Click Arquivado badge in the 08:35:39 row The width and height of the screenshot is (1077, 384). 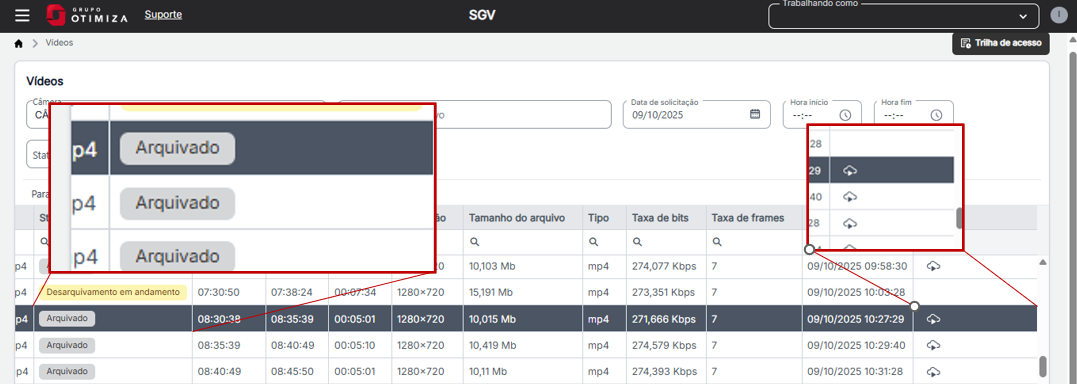[x=67, y=345]
